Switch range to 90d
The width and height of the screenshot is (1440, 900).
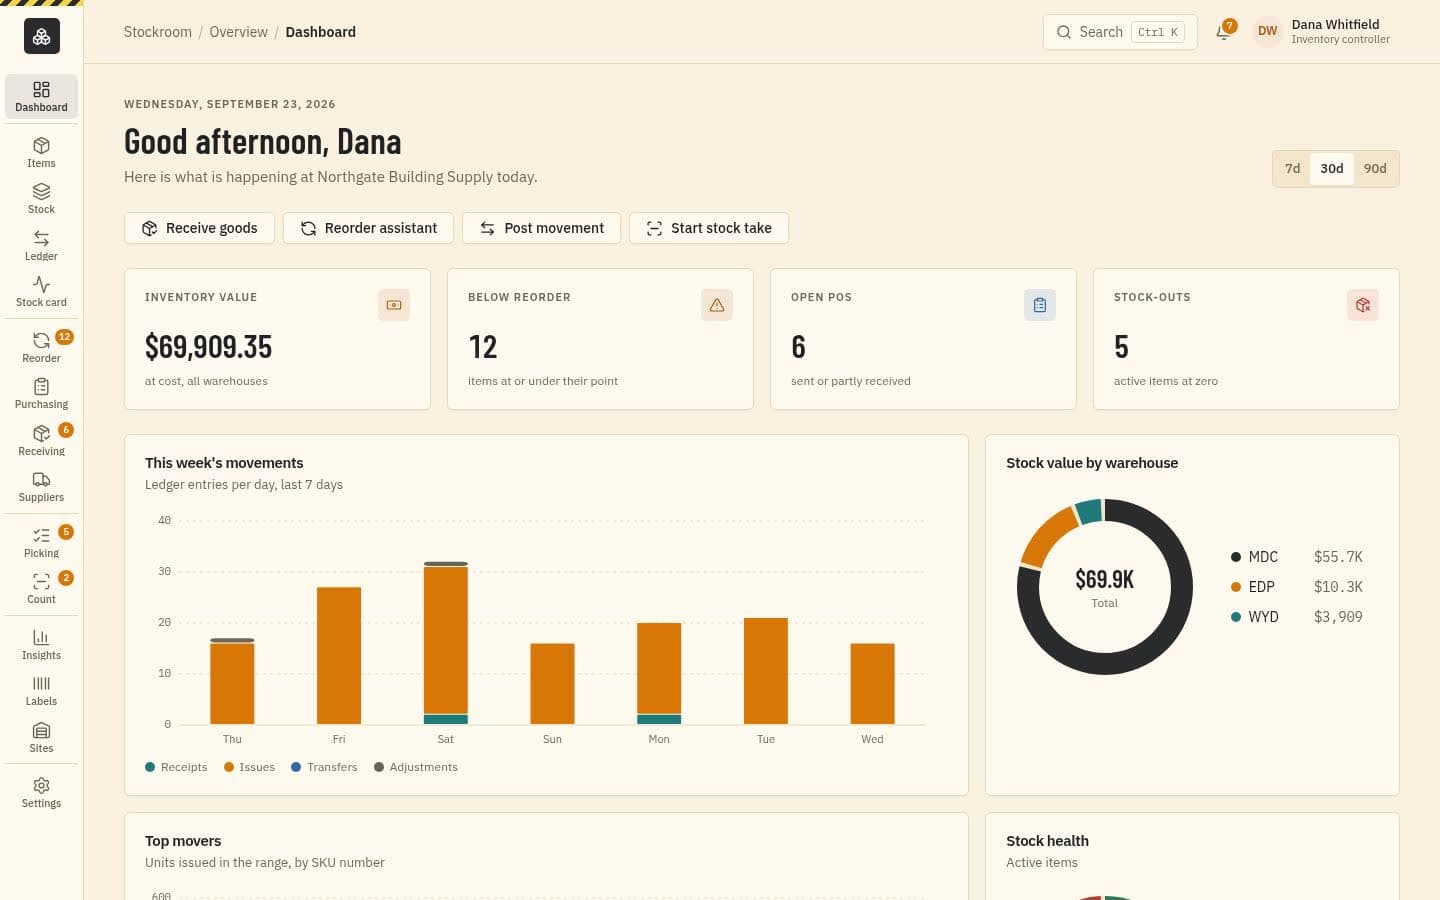(1375, 169)
